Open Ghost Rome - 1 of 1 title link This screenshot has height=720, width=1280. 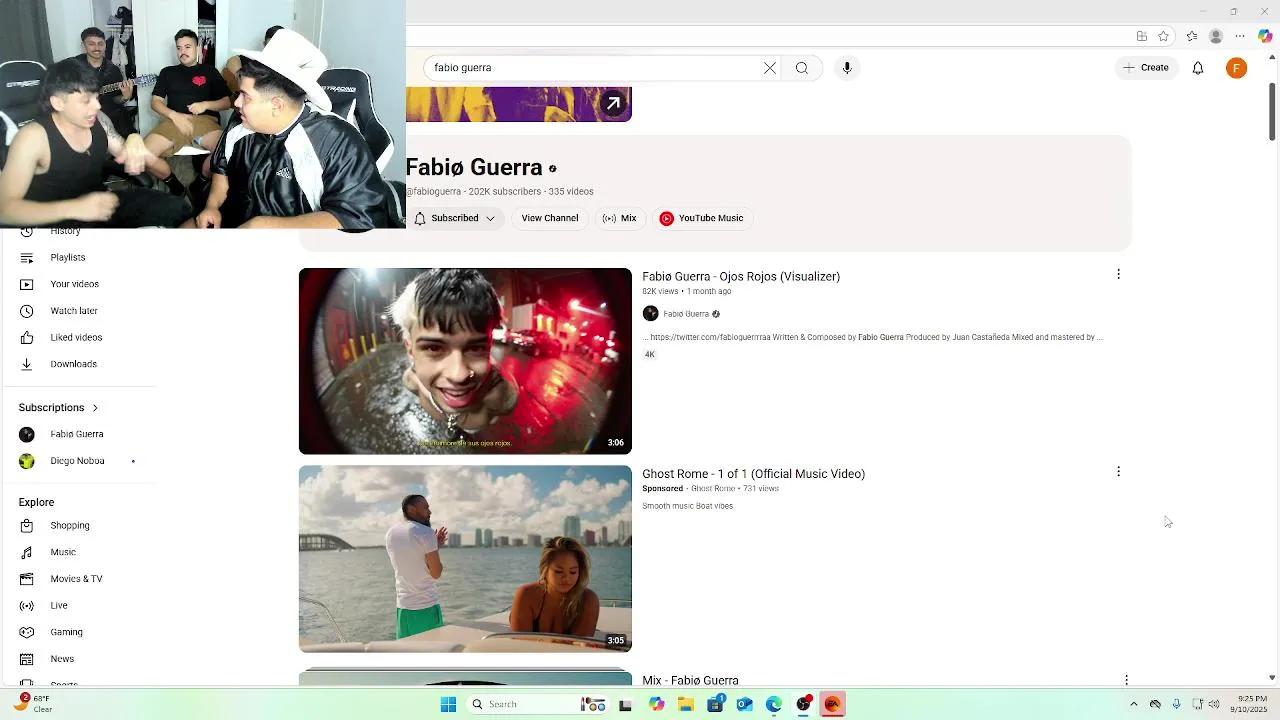(x=753, y=474)
